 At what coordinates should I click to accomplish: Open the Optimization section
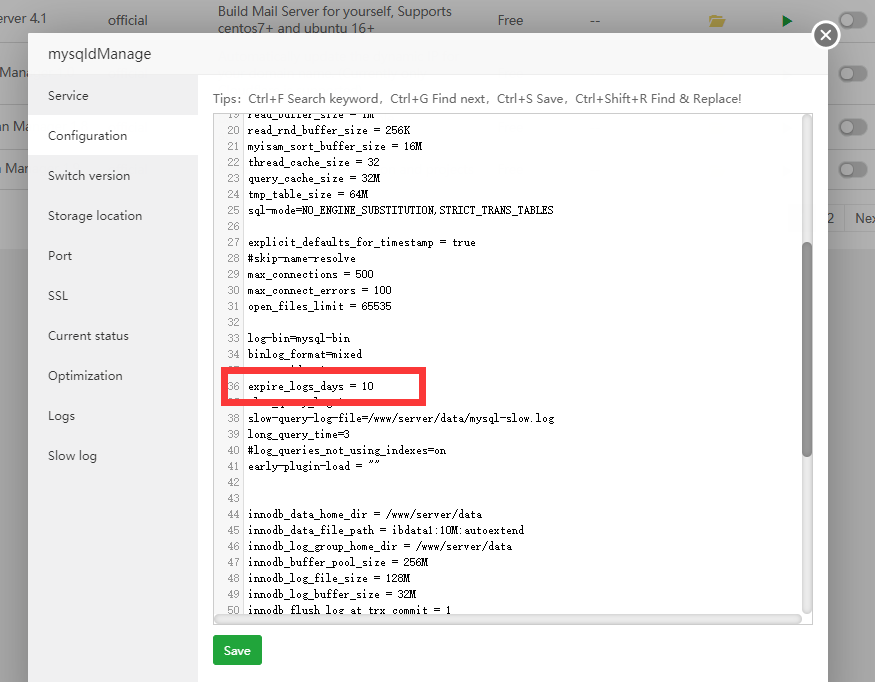pos(85,376)
